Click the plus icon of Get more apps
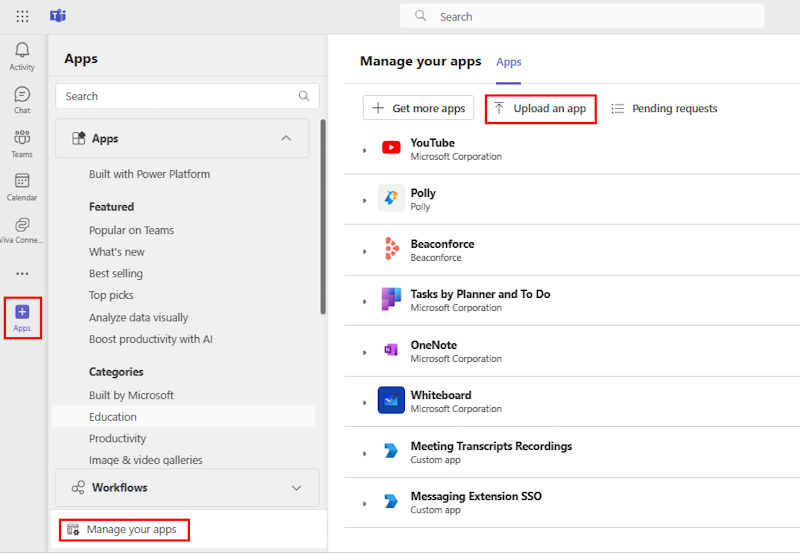800x553 pixels. point(378,108)
